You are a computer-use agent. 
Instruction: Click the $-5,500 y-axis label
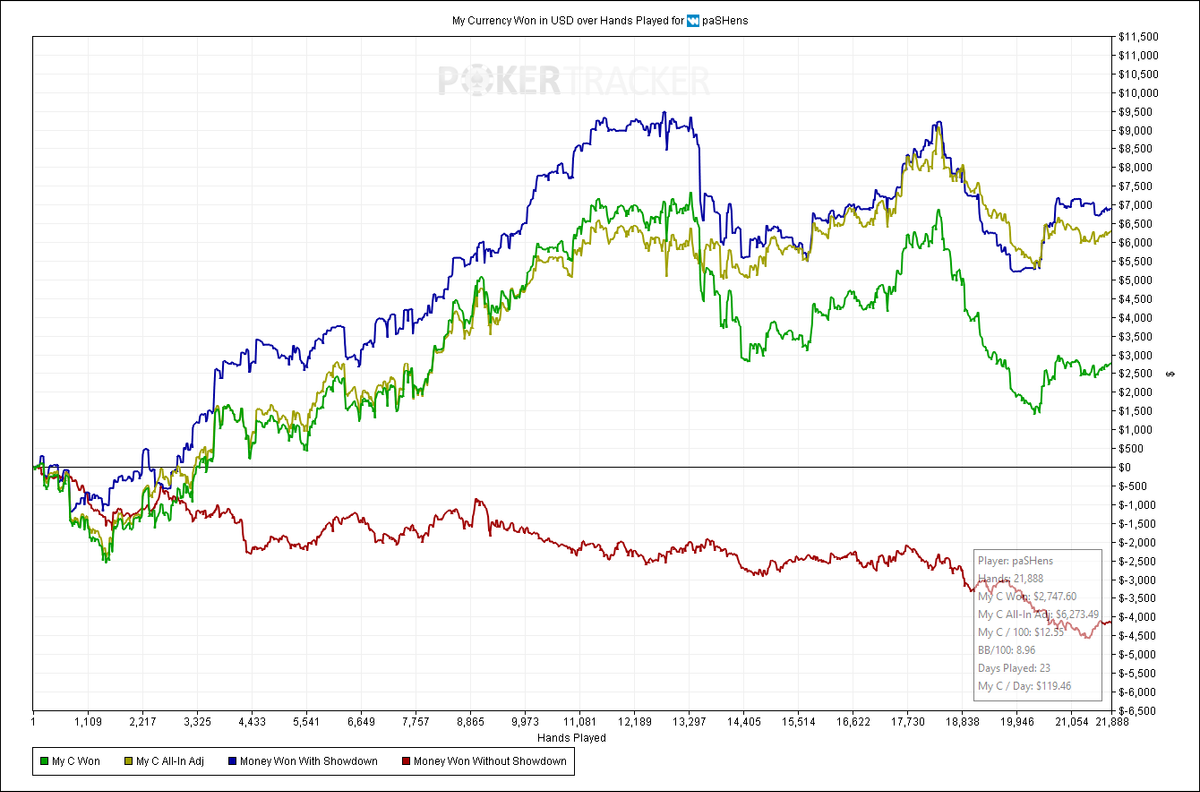tap(1138, 672)
